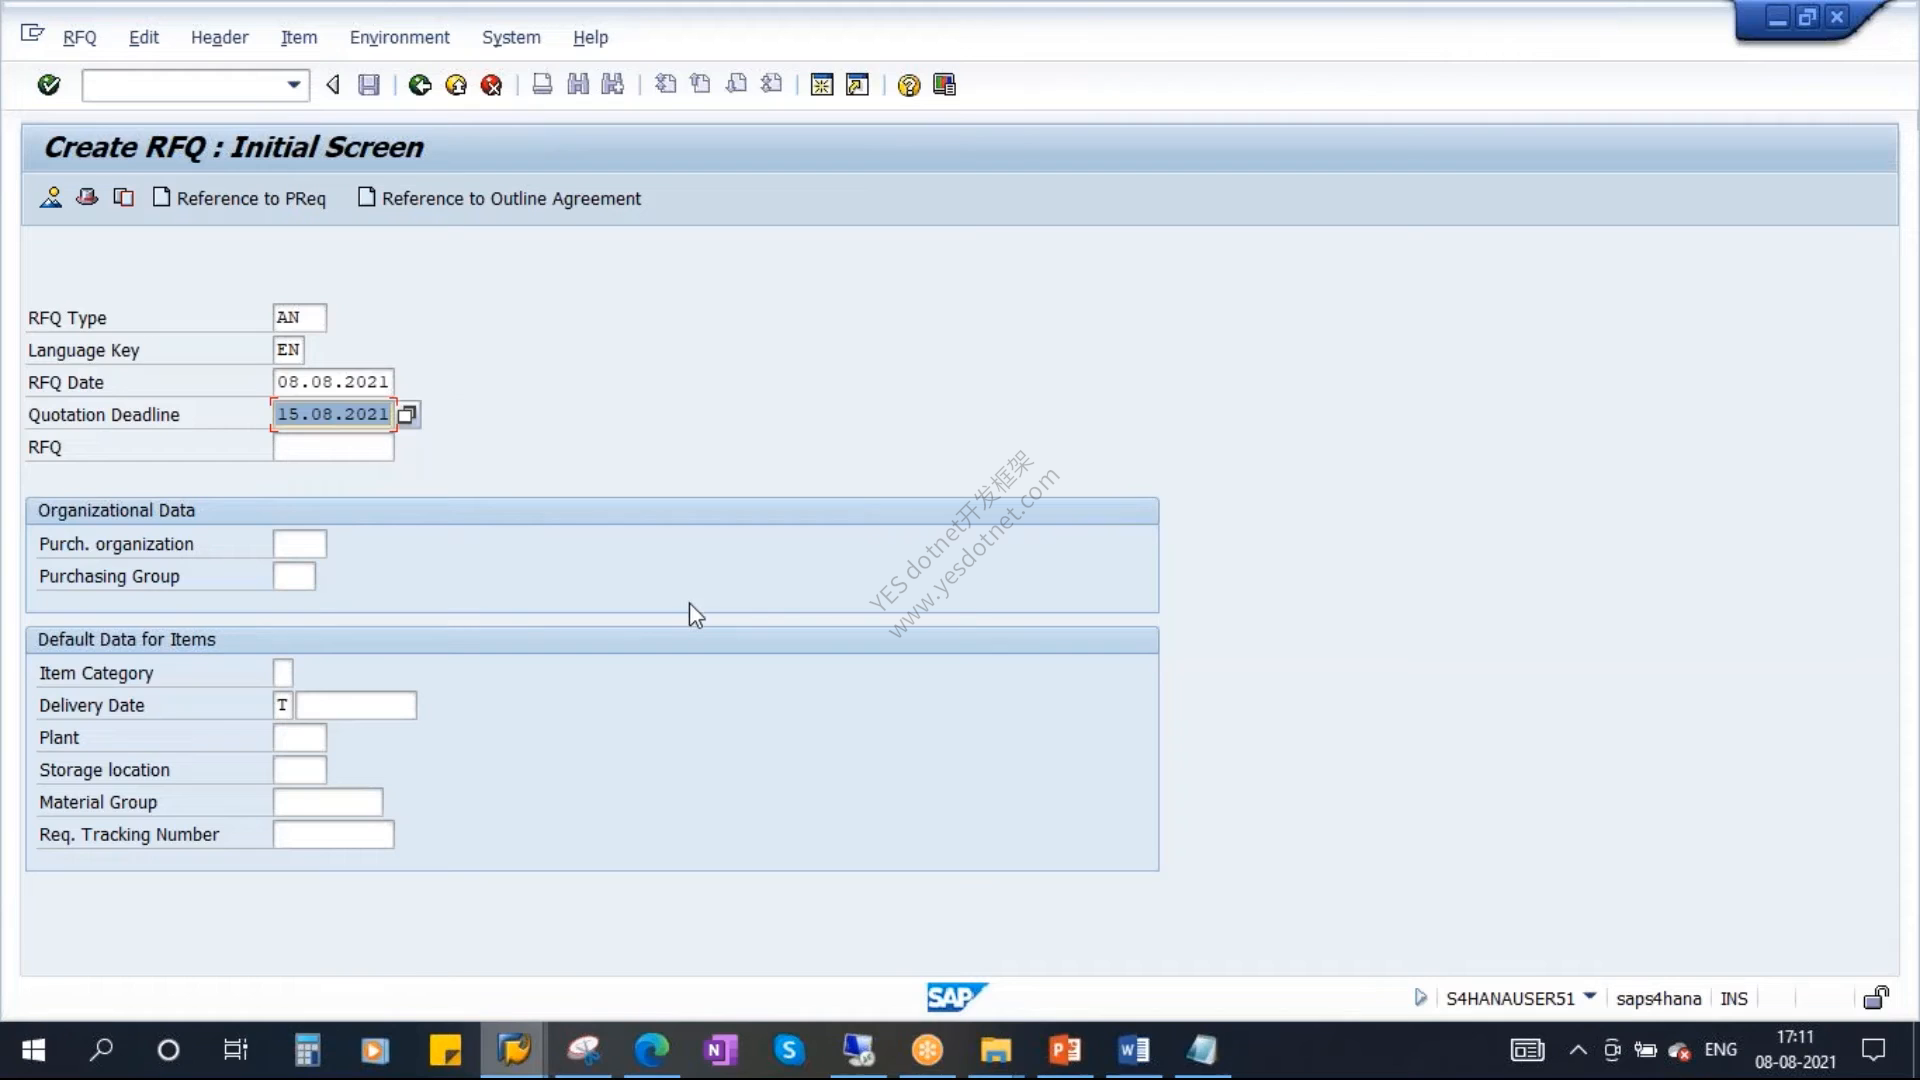
Task: Click the Print icon in toolbar
Action: coord(542,85)
